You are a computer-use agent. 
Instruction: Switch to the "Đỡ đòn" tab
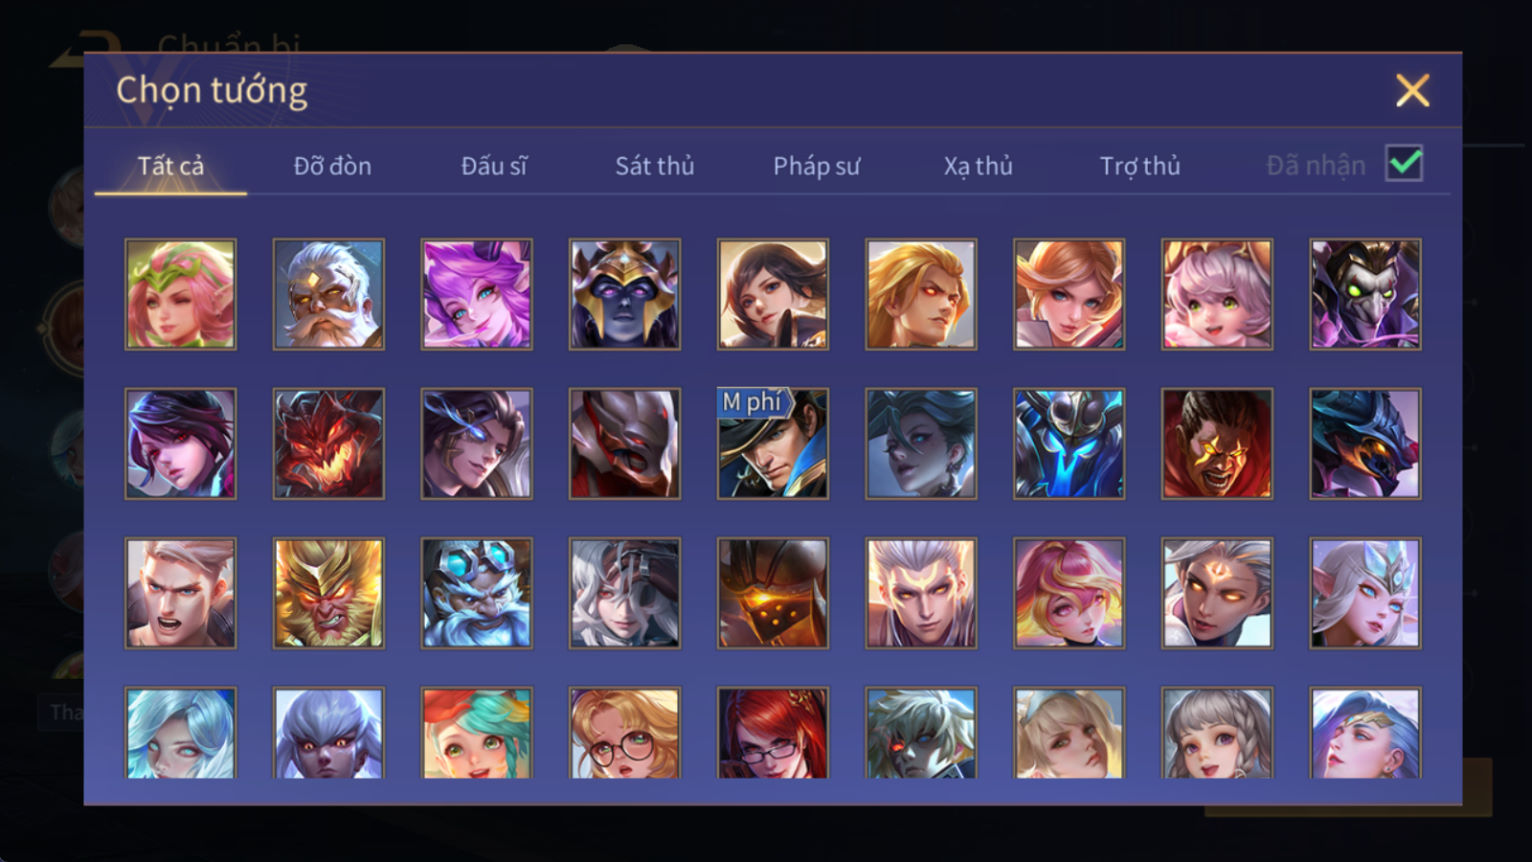pyautogui.click(x=332, y=166)
